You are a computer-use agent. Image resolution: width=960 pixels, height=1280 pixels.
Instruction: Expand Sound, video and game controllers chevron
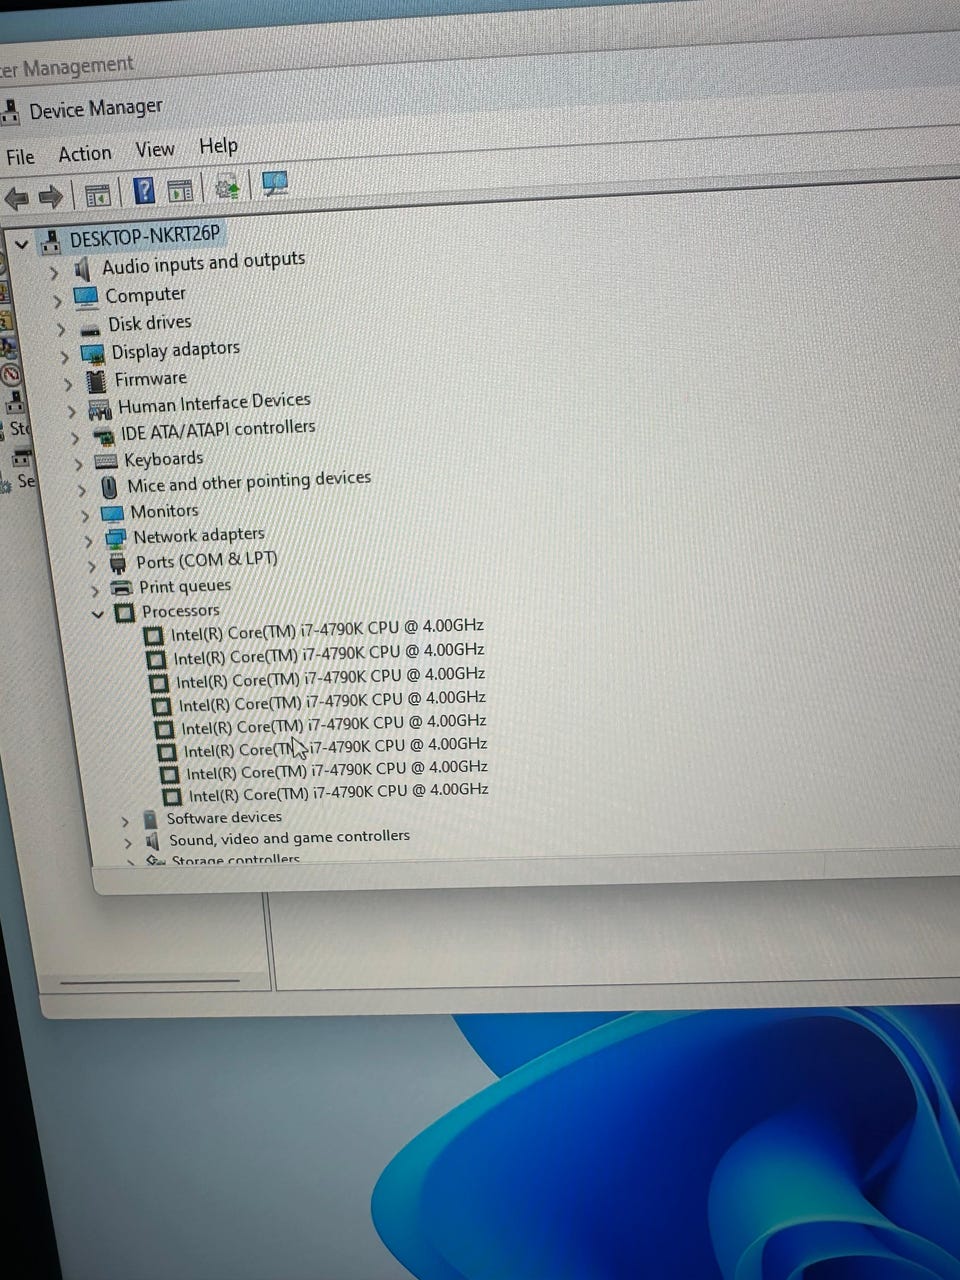coord(128,843)
